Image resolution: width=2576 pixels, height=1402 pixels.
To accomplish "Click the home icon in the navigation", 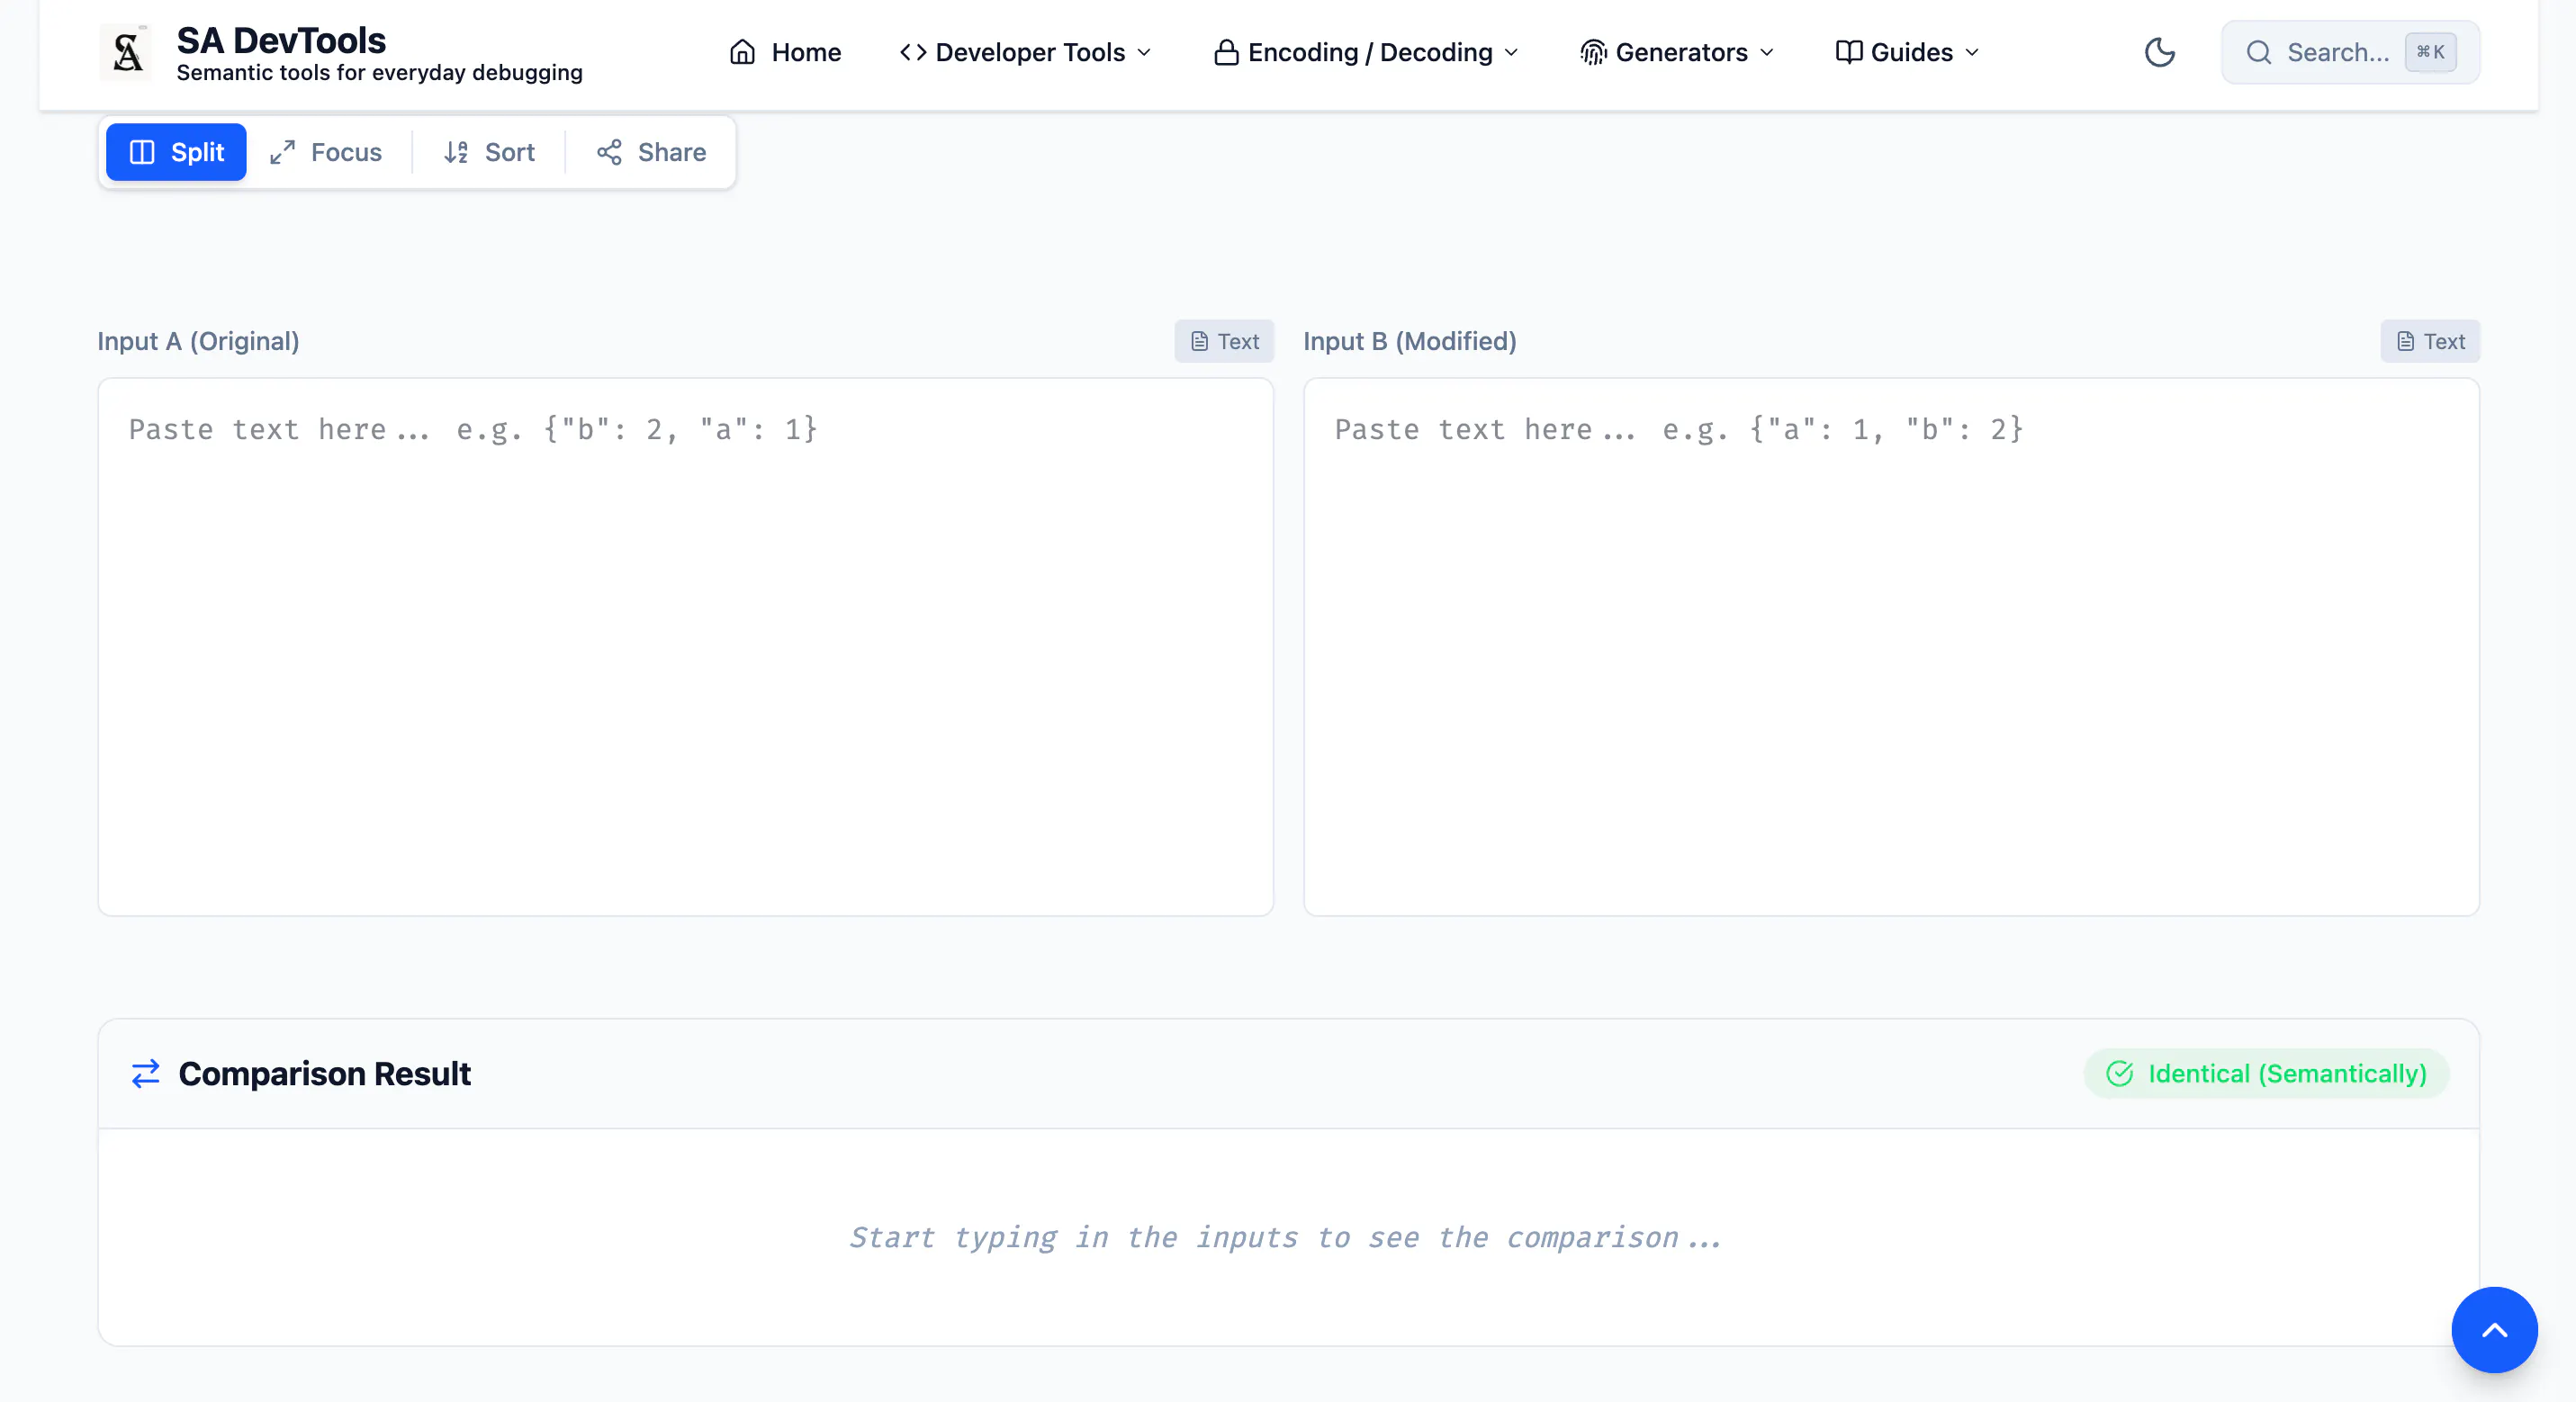I will (742, 52).
